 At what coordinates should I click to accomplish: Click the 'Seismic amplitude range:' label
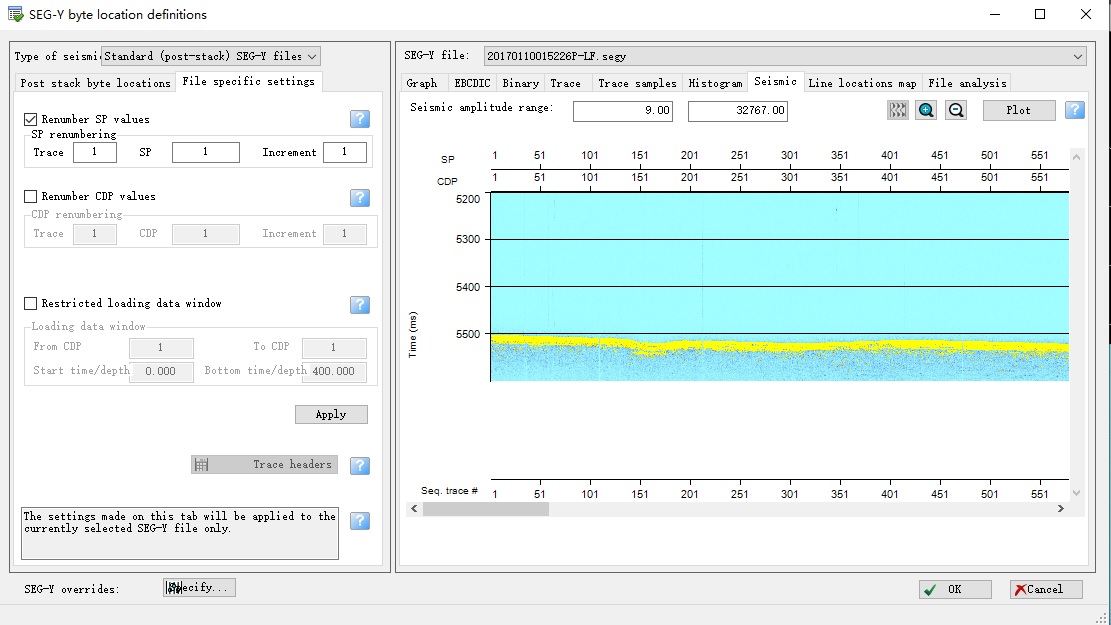tap(481, 108)
